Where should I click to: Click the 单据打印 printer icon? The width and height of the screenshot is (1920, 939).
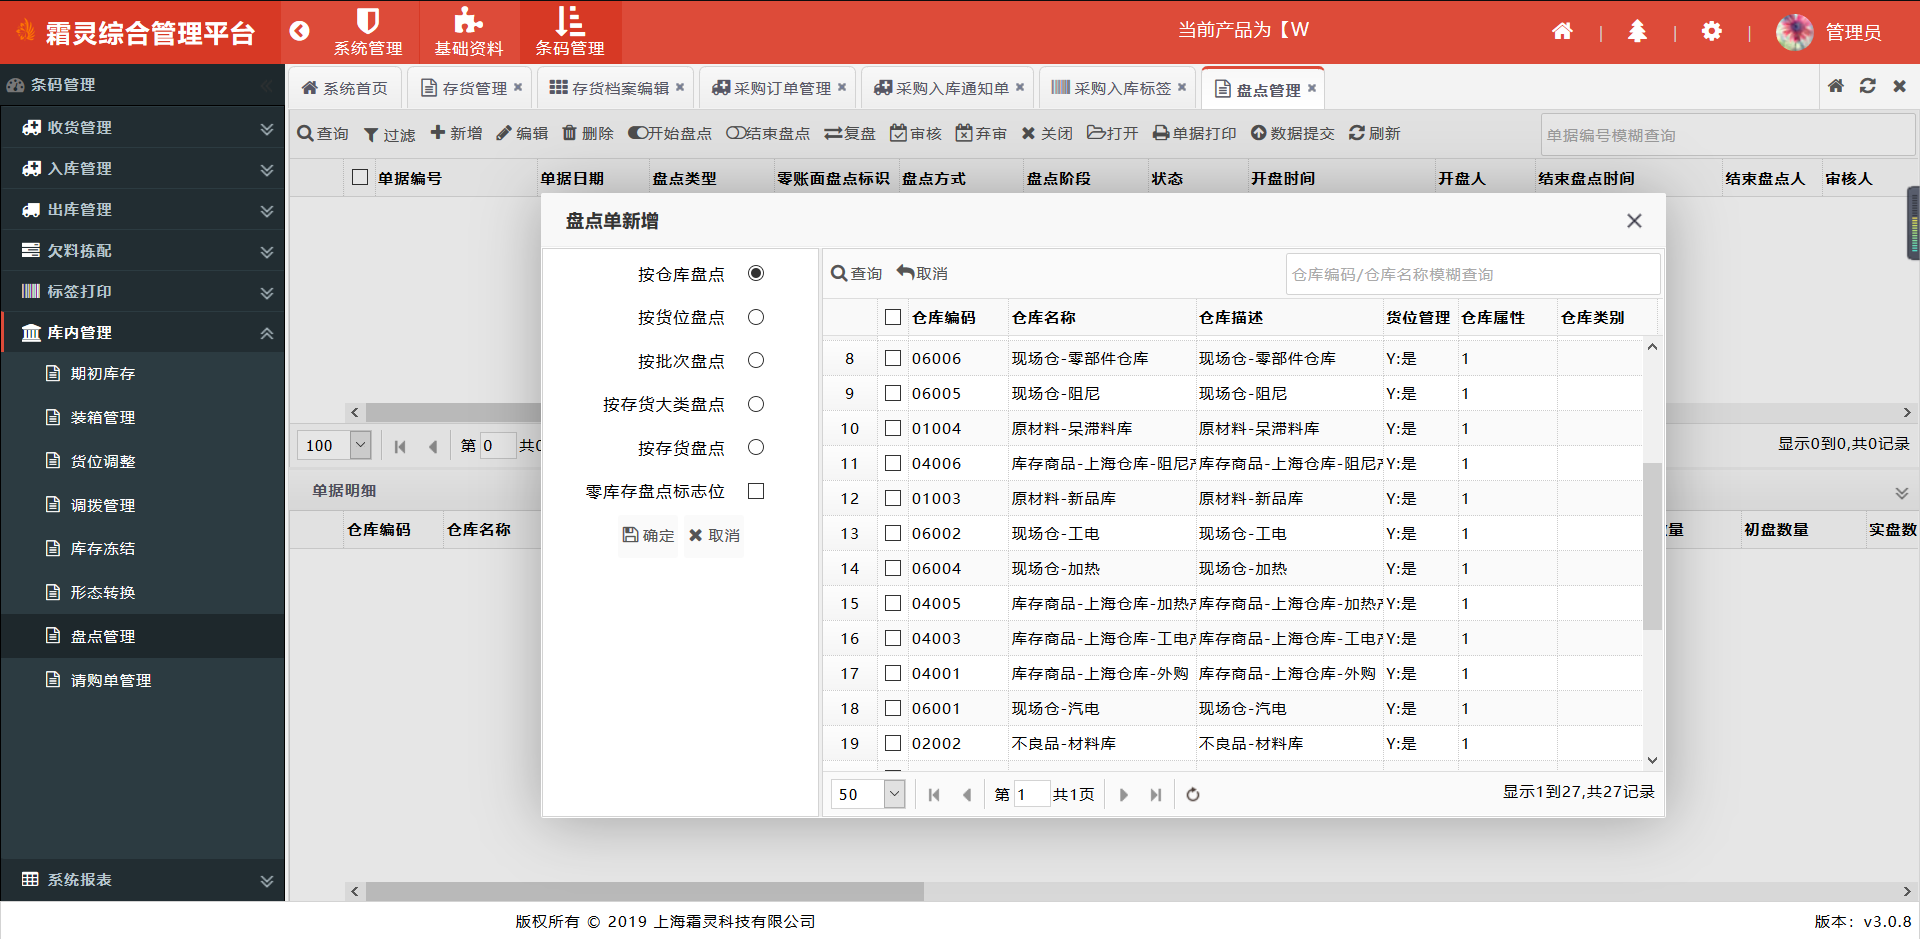tap(1160, 133)
